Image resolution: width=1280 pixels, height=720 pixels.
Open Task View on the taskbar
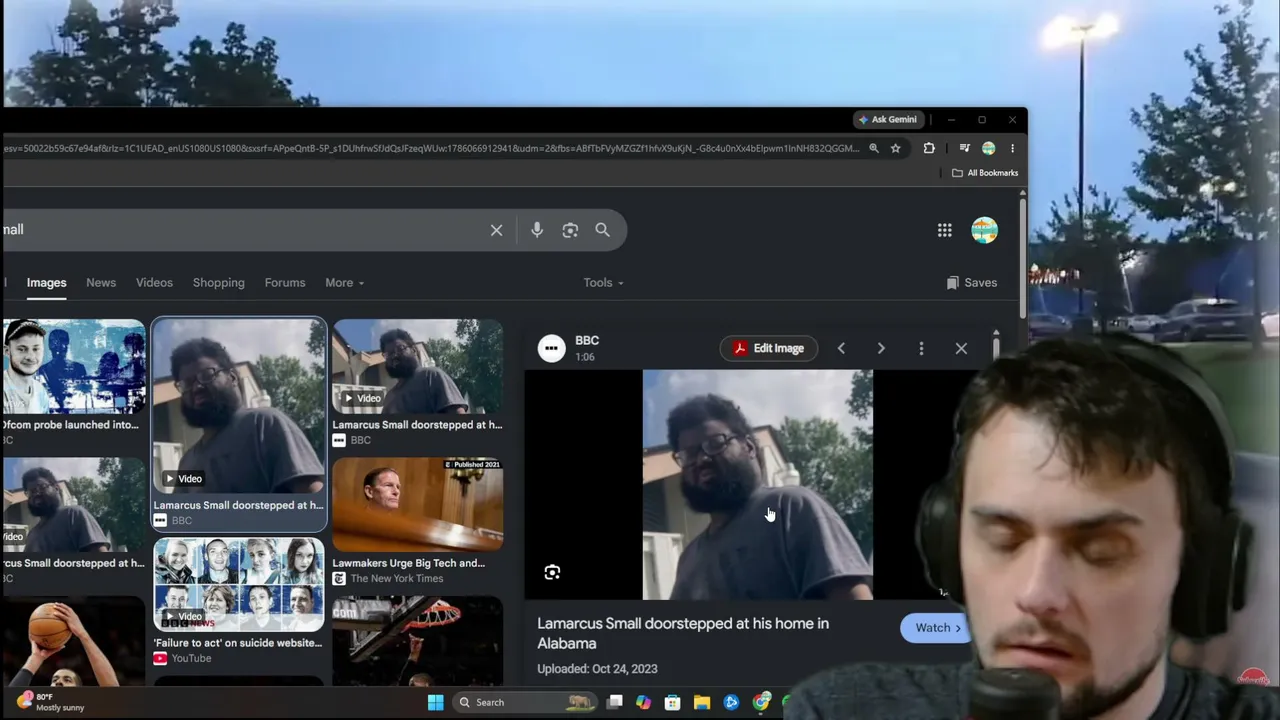point(615,702)
